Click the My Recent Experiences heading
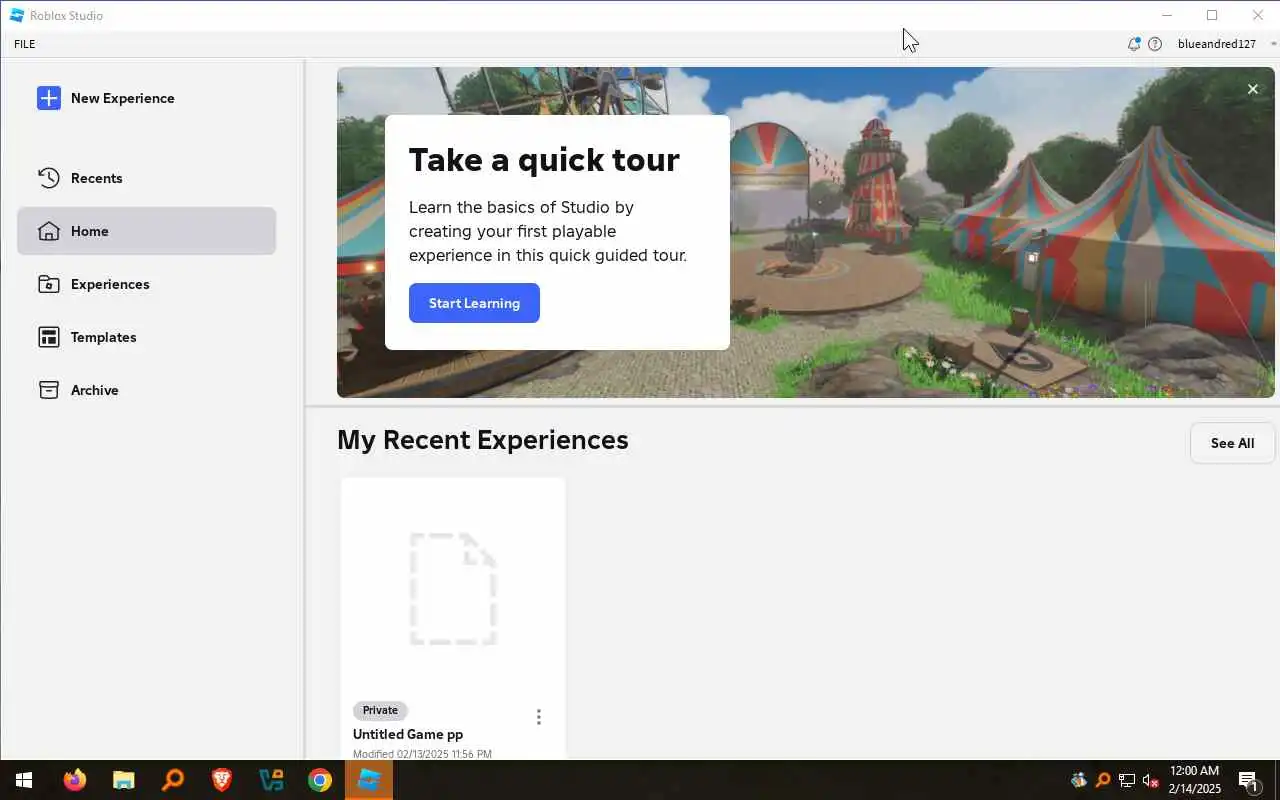Screen dimensions: 1280x800 [483, 440]
